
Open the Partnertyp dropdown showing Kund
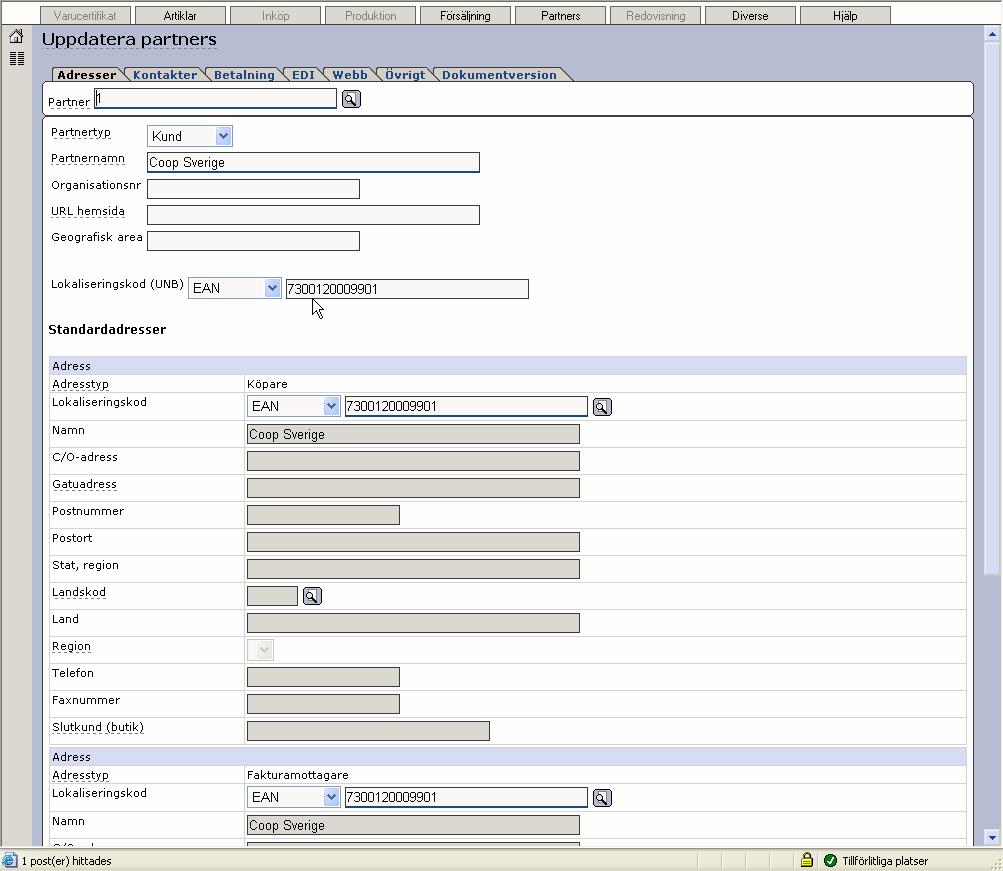(x=189, y=136)
